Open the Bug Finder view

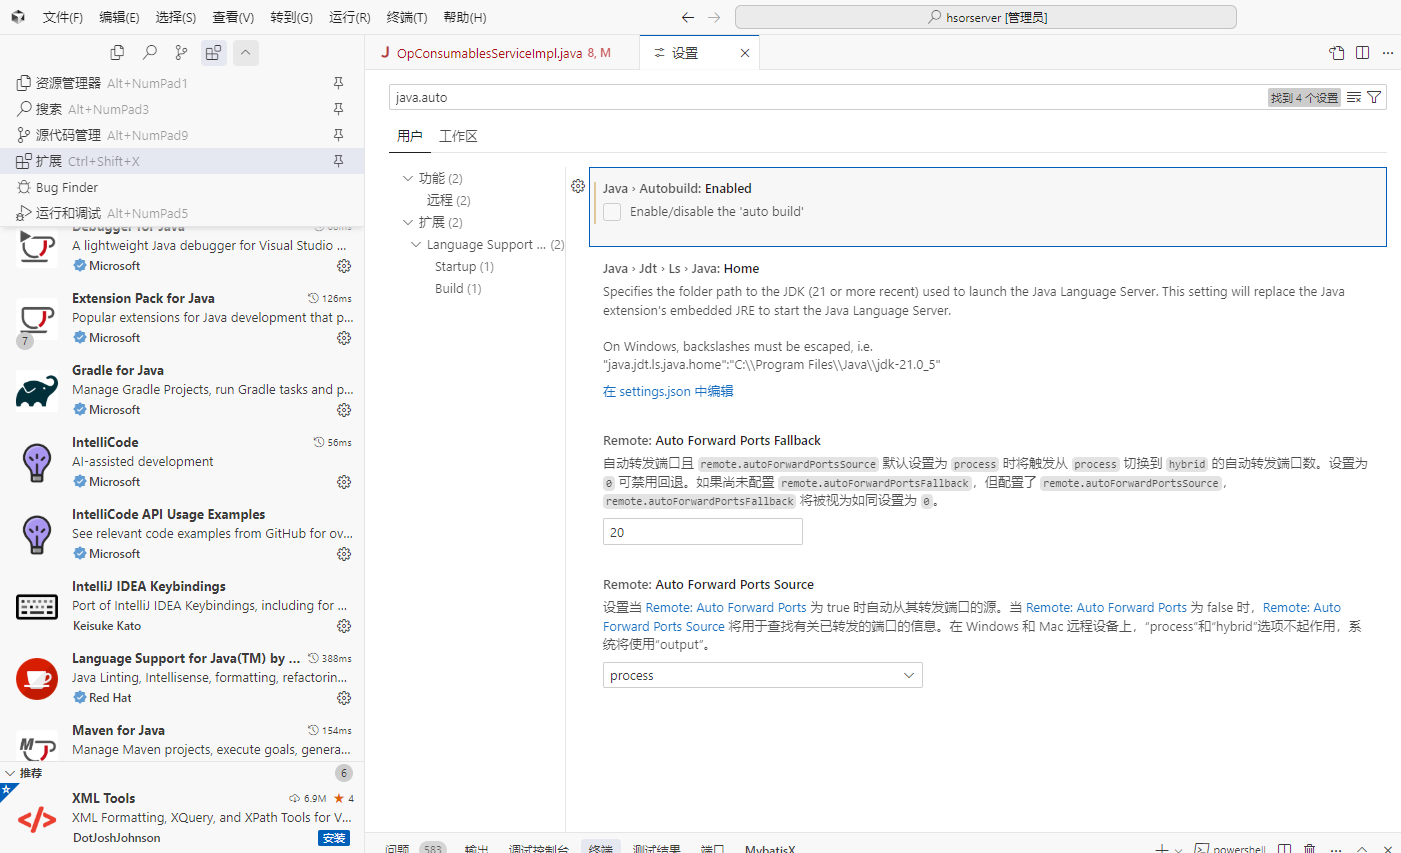point(182,187)
